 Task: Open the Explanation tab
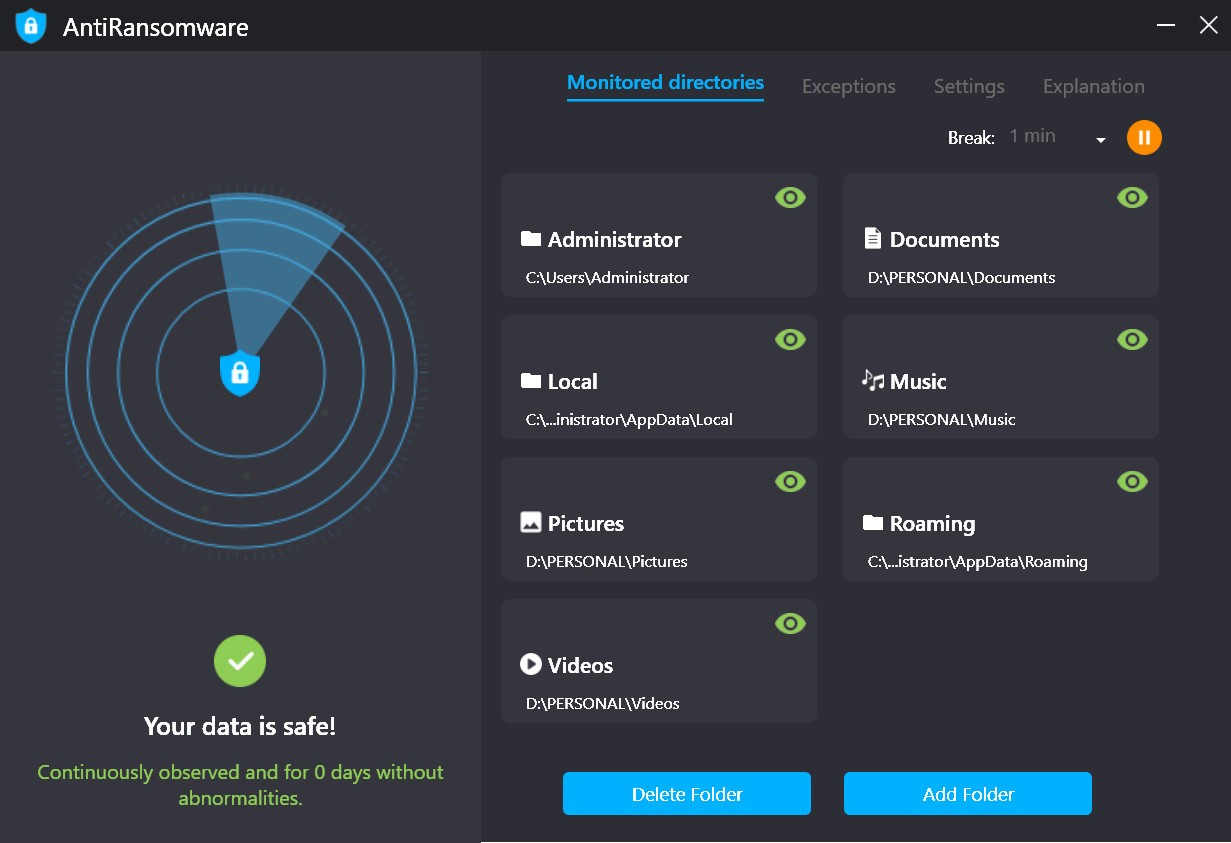point(1093,87)
